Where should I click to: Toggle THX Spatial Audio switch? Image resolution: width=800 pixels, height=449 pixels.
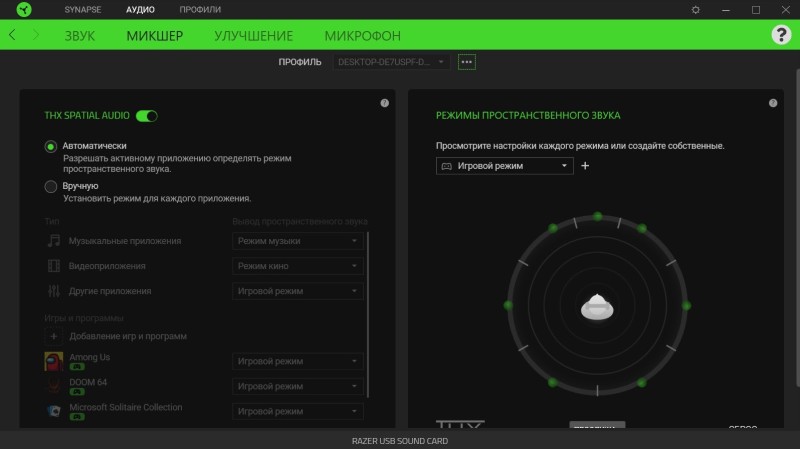(x=147, y=116)
